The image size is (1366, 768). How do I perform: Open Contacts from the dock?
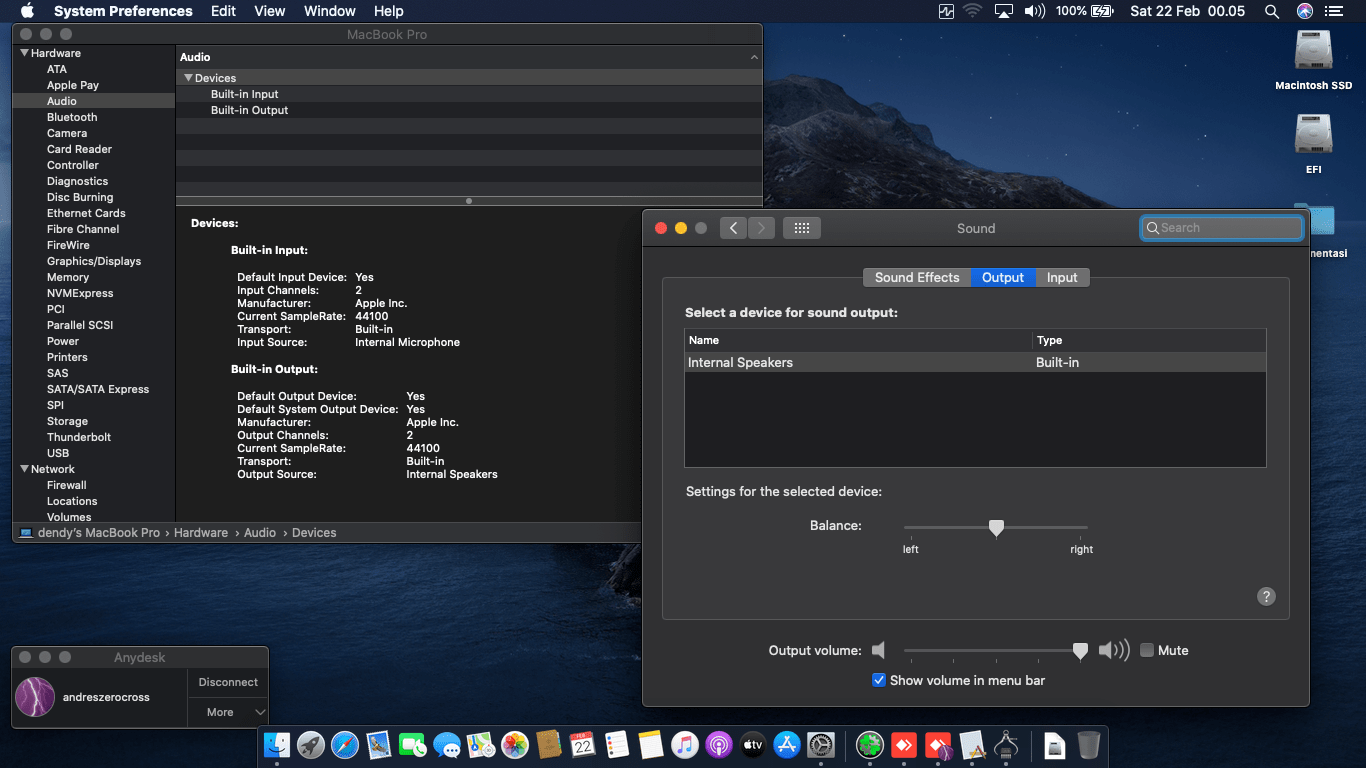tap(548, 744)
